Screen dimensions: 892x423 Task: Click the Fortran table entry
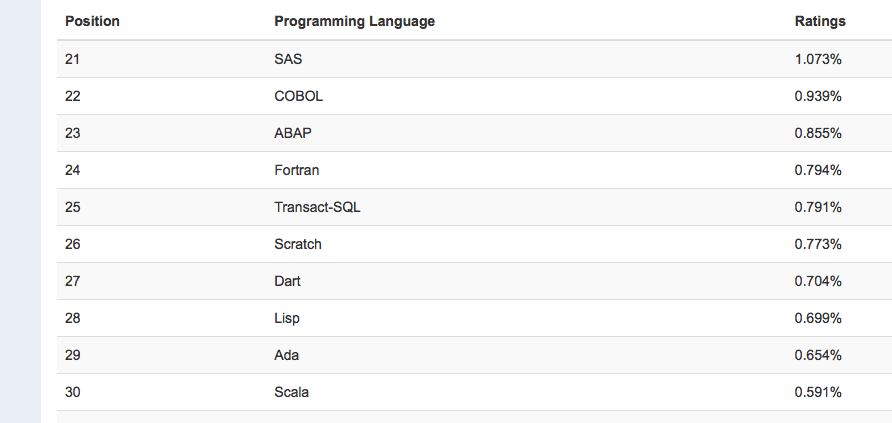click(297, 170)
